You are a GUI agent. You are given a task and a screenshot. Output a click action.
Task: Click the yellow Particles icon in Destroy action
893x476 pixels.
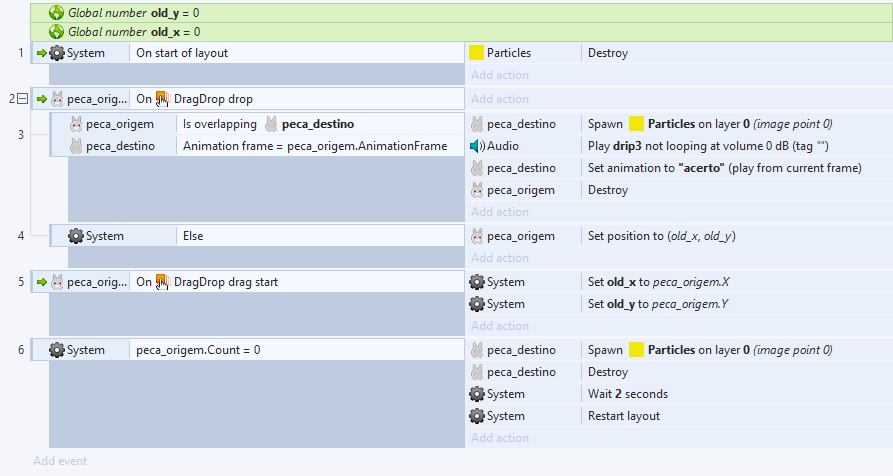(x=477, y=53)
